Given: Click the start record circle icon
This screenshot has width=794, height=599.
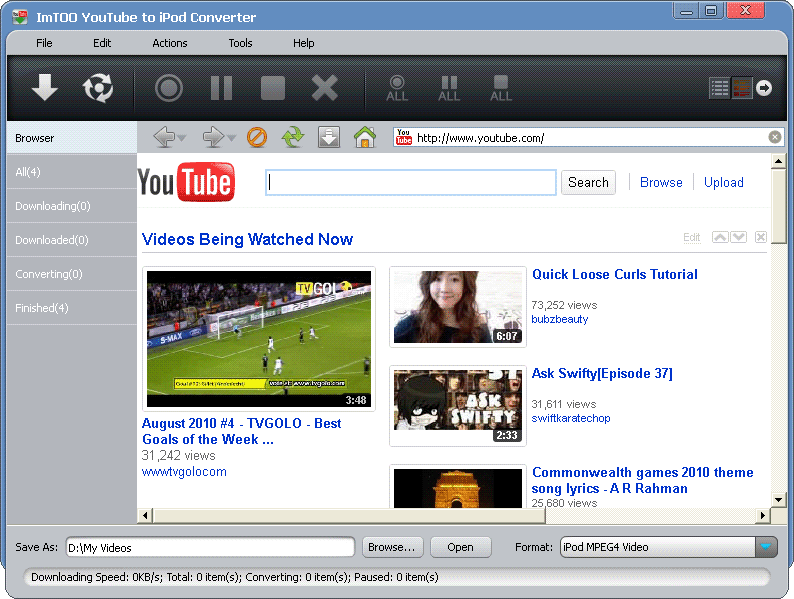Looking at the screenshot, I should pos(169,88).
